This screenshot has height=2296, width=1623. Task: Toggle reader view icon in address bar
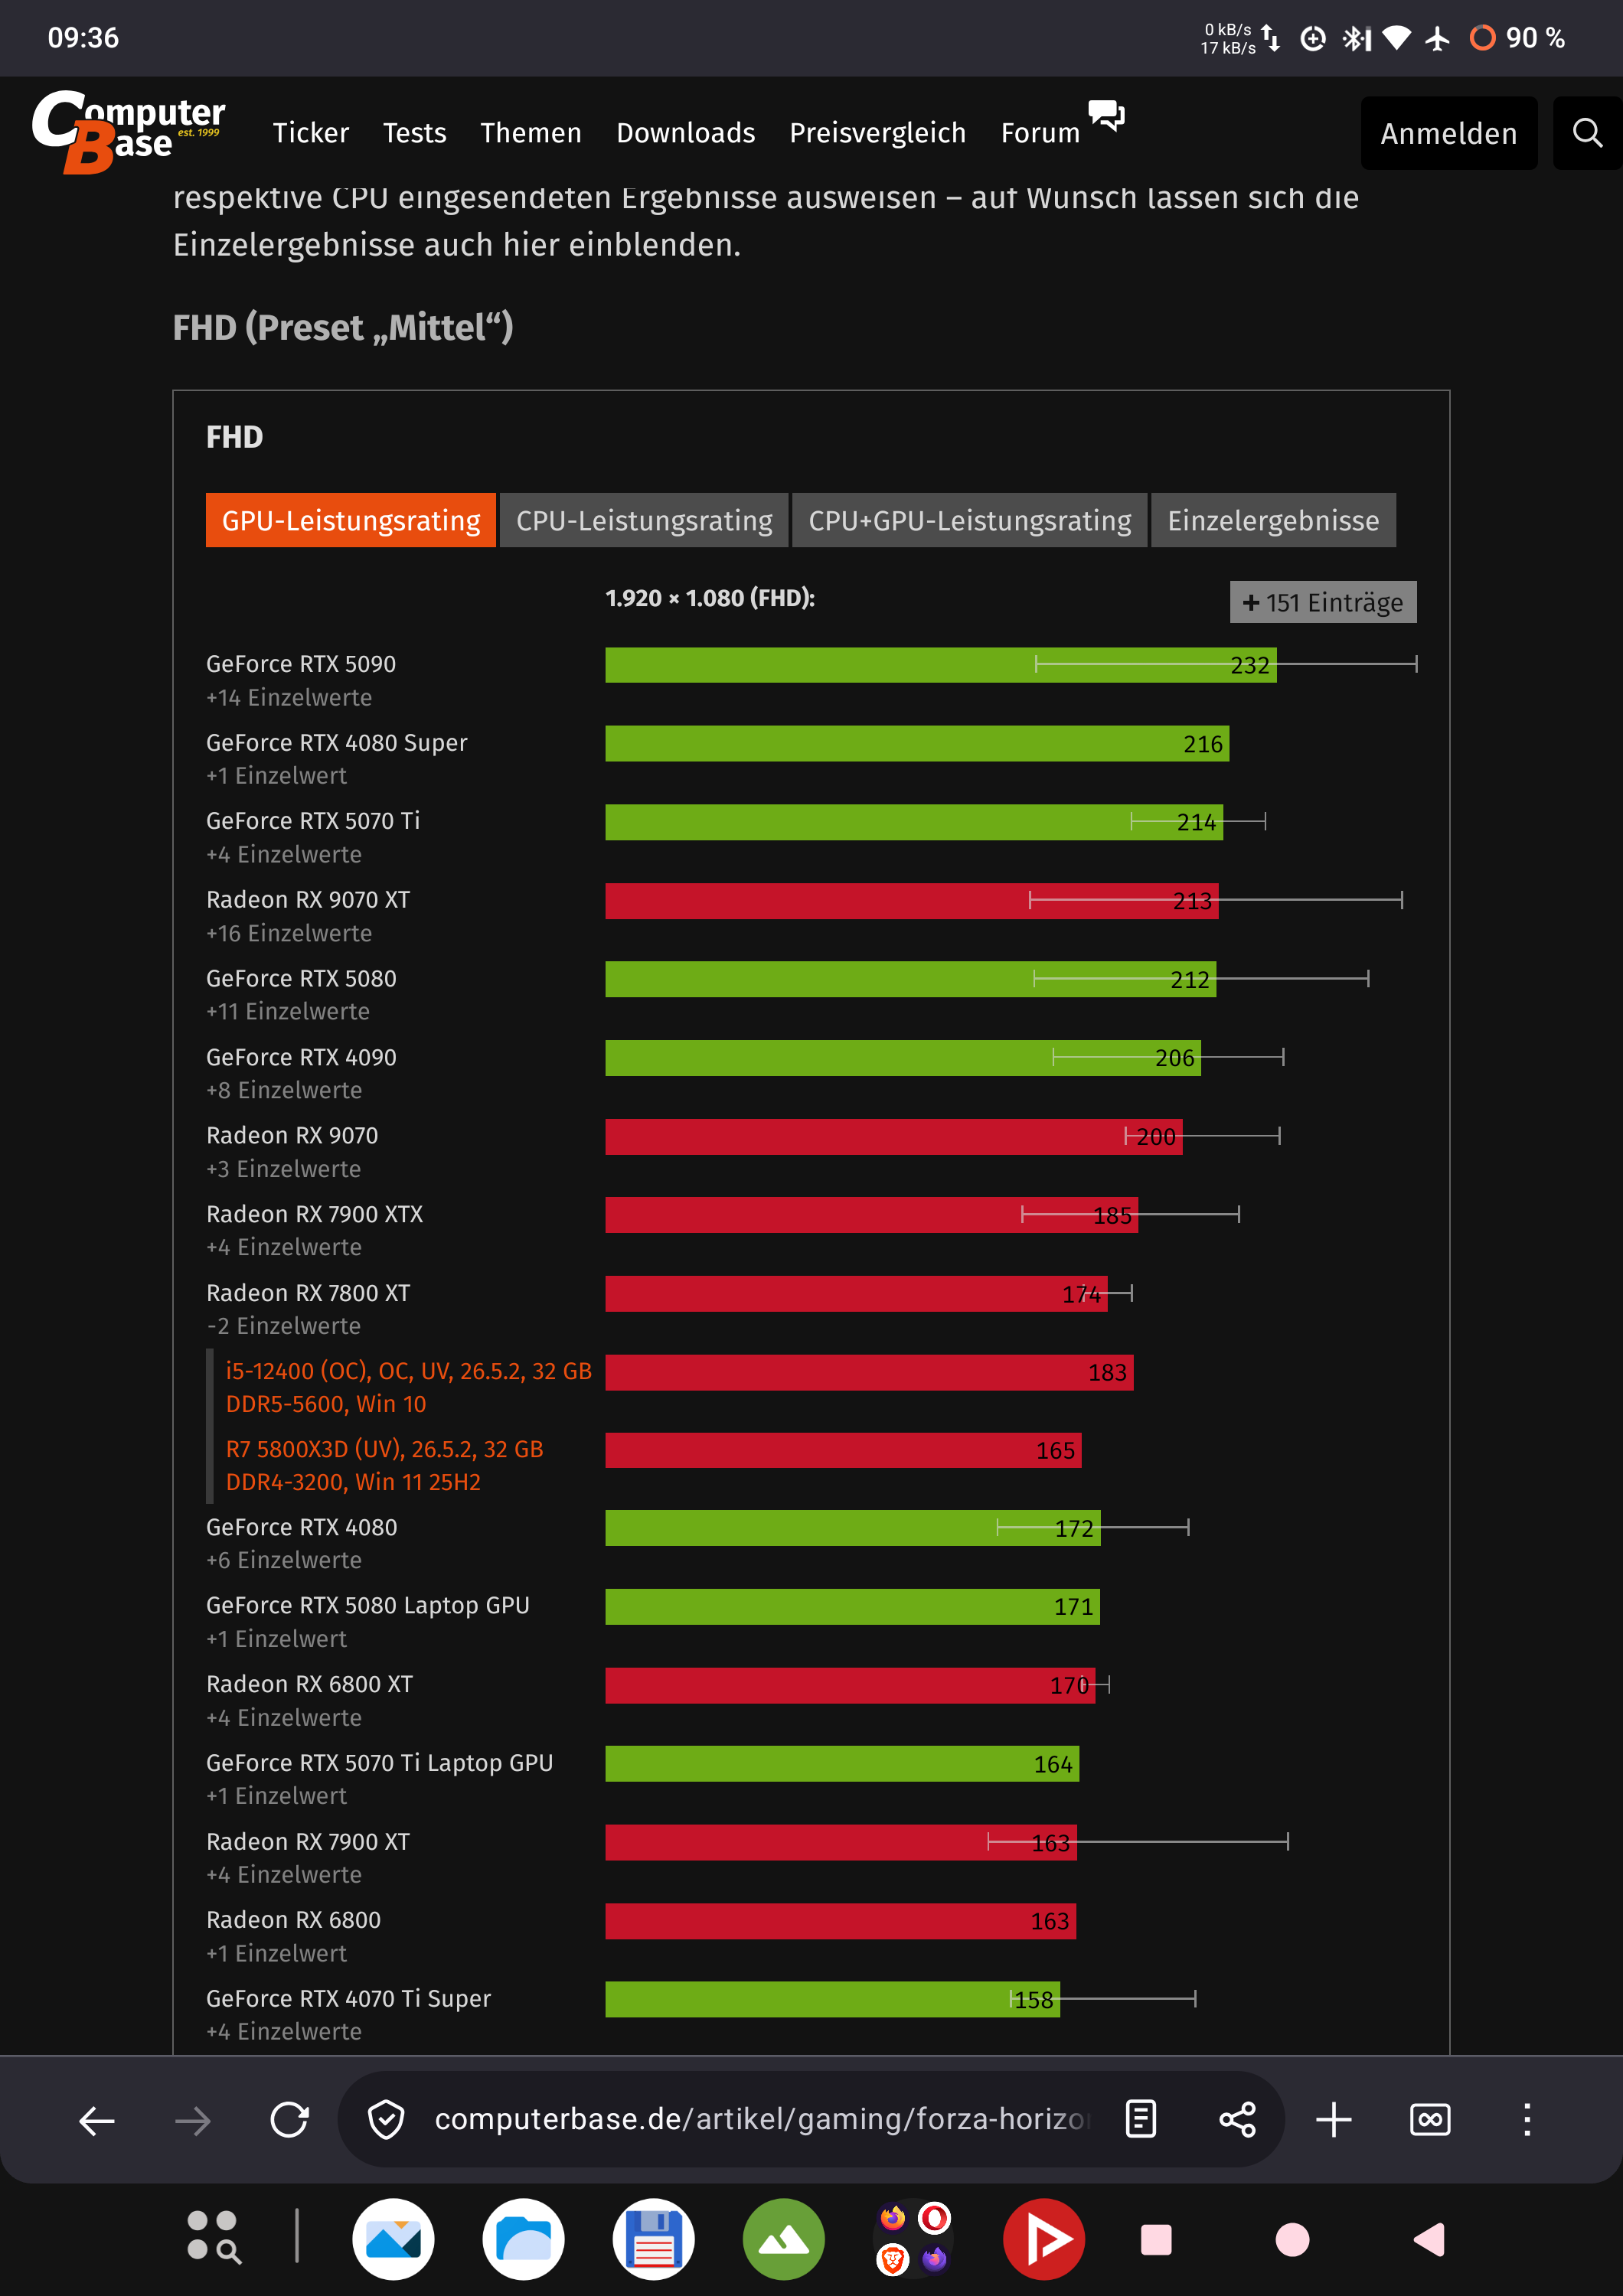(1141, 2119)
